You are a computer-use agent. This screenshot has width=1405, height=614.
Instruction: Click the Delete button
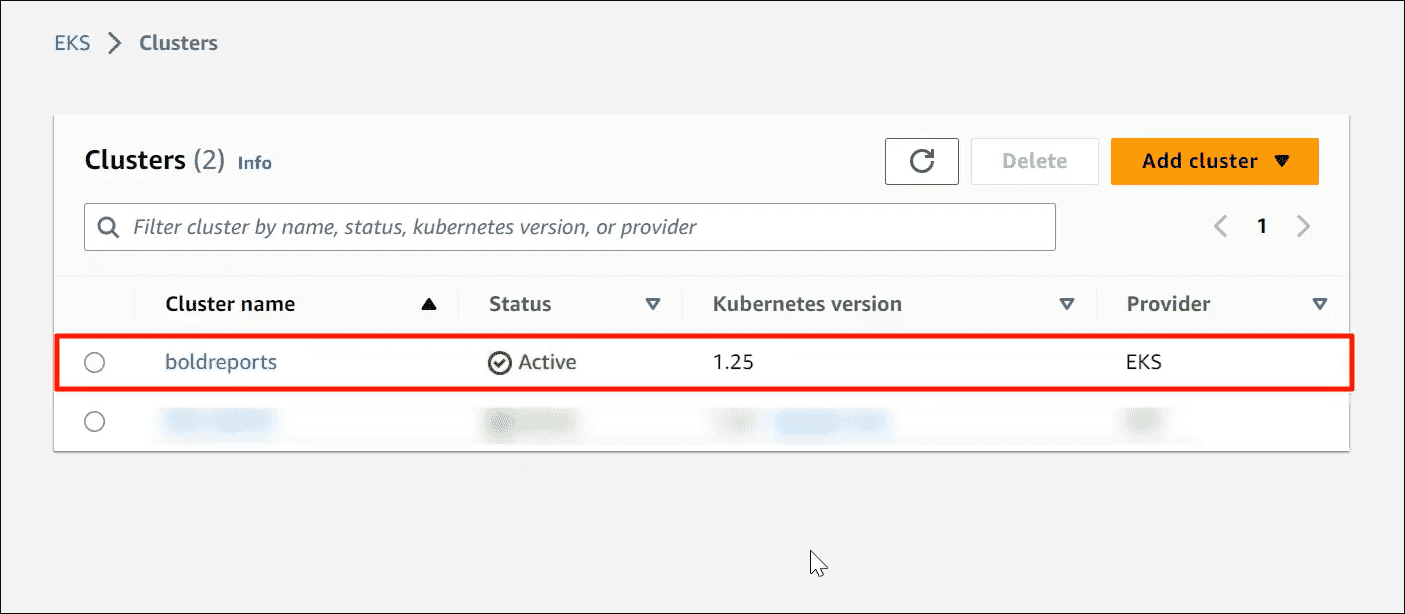tap(1034, 161)
